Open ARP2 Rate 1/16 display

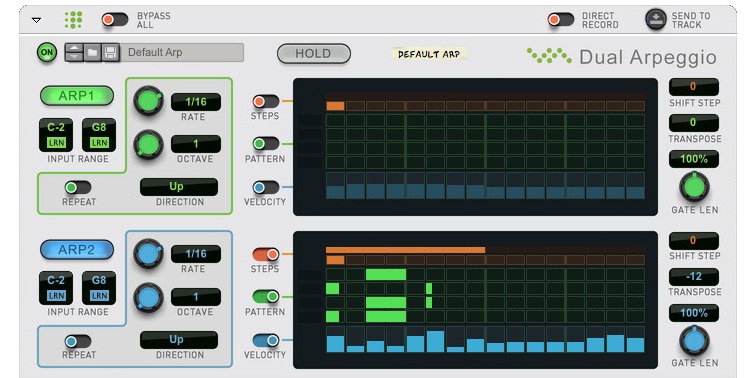click(x=196, y=254)
